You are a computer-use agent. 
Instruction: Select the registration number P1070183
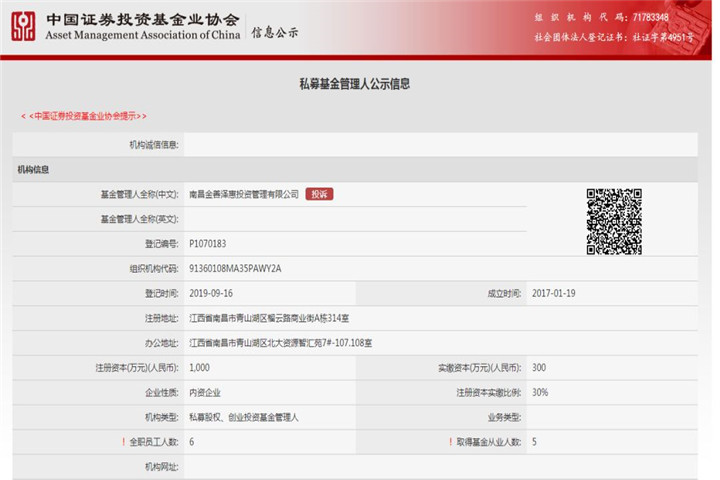[208, 243]
